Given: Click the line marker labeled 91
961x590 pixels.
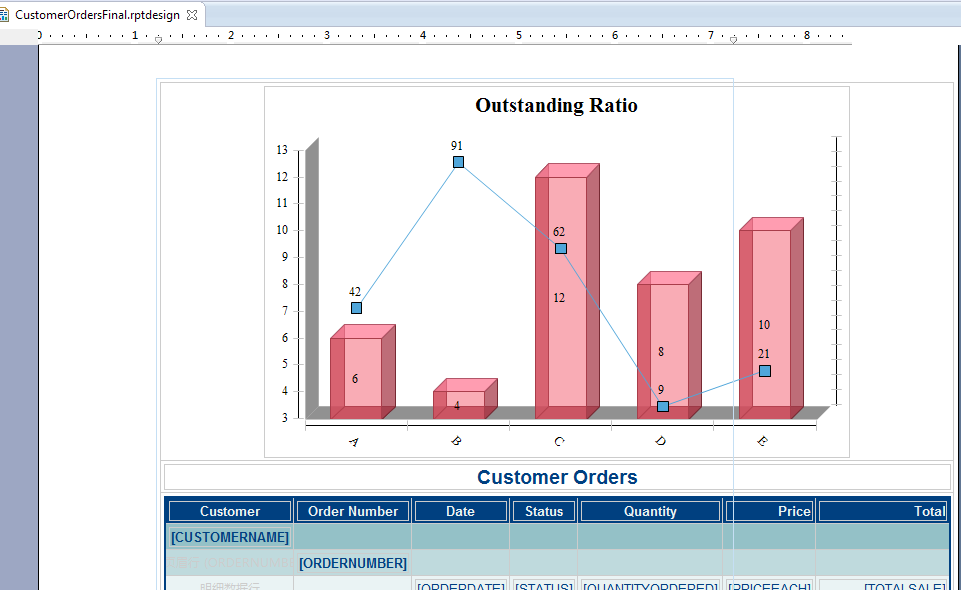Looking at the screenshot, I should [x=458, y=162].
